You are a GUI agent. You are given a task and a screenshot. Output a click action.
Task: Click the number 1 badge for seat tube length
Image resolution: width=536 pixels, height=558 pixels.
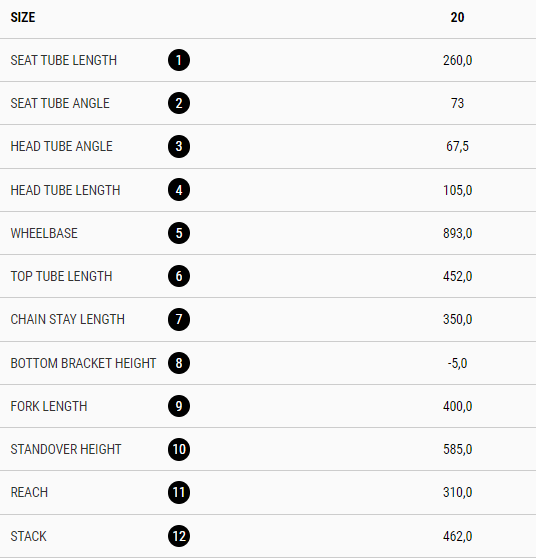pos(179,60)
